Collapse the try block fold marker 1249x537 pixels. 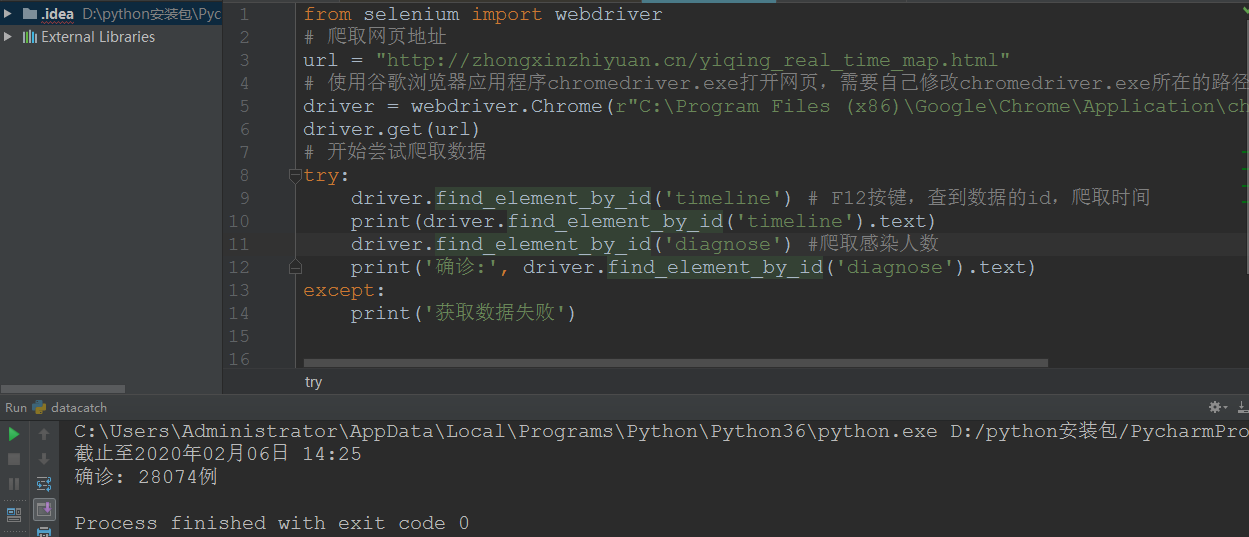point(295,176)
